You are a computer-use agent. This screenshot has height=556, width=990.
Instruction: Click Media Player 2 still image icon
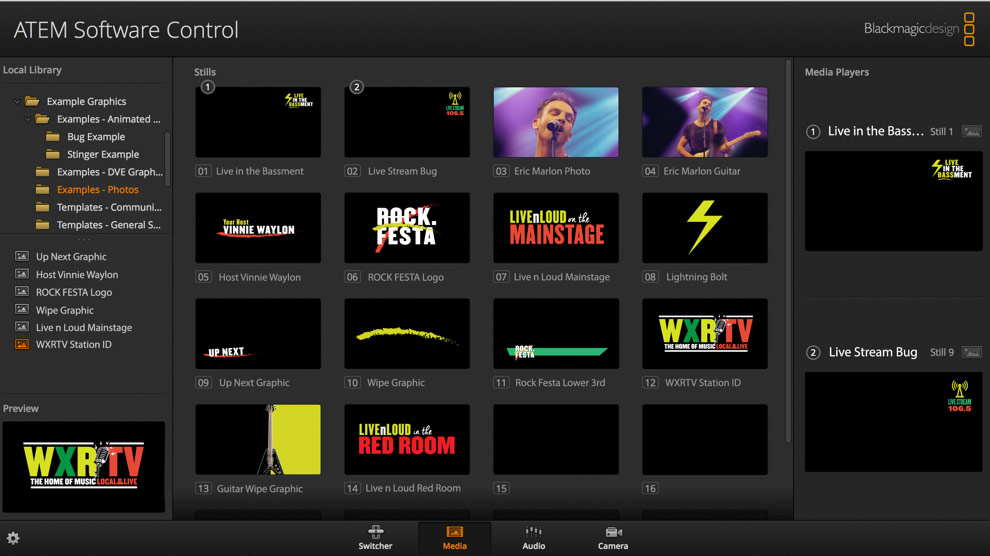[971, 352]
